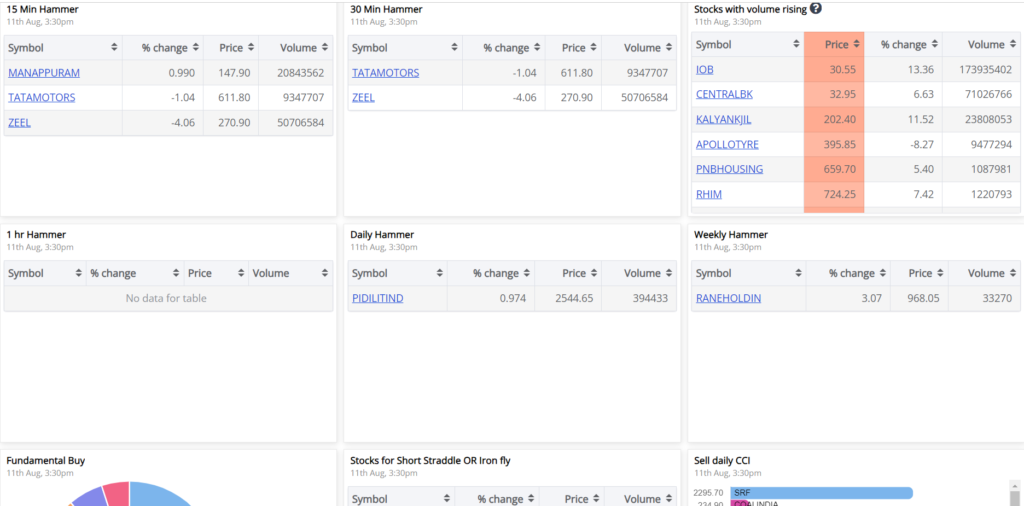
Task: Open ZEEL link in 30 Min Hammer
Action: pos(363,97)
